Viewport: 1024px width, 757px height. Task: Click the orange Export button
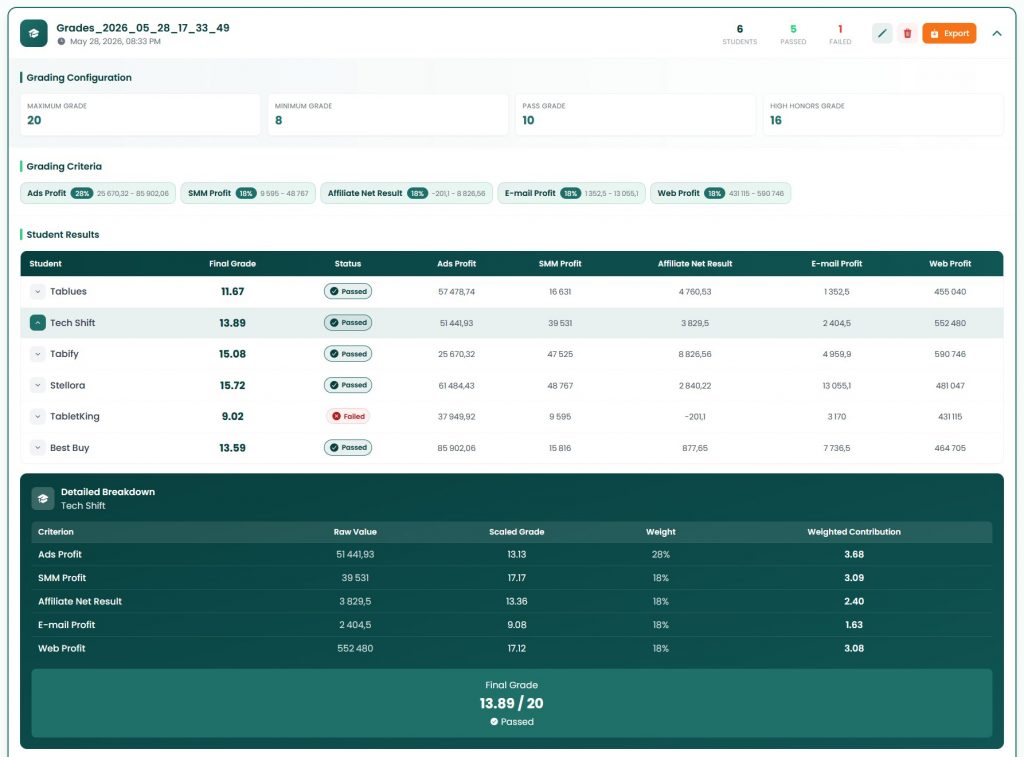click(949, 33)
